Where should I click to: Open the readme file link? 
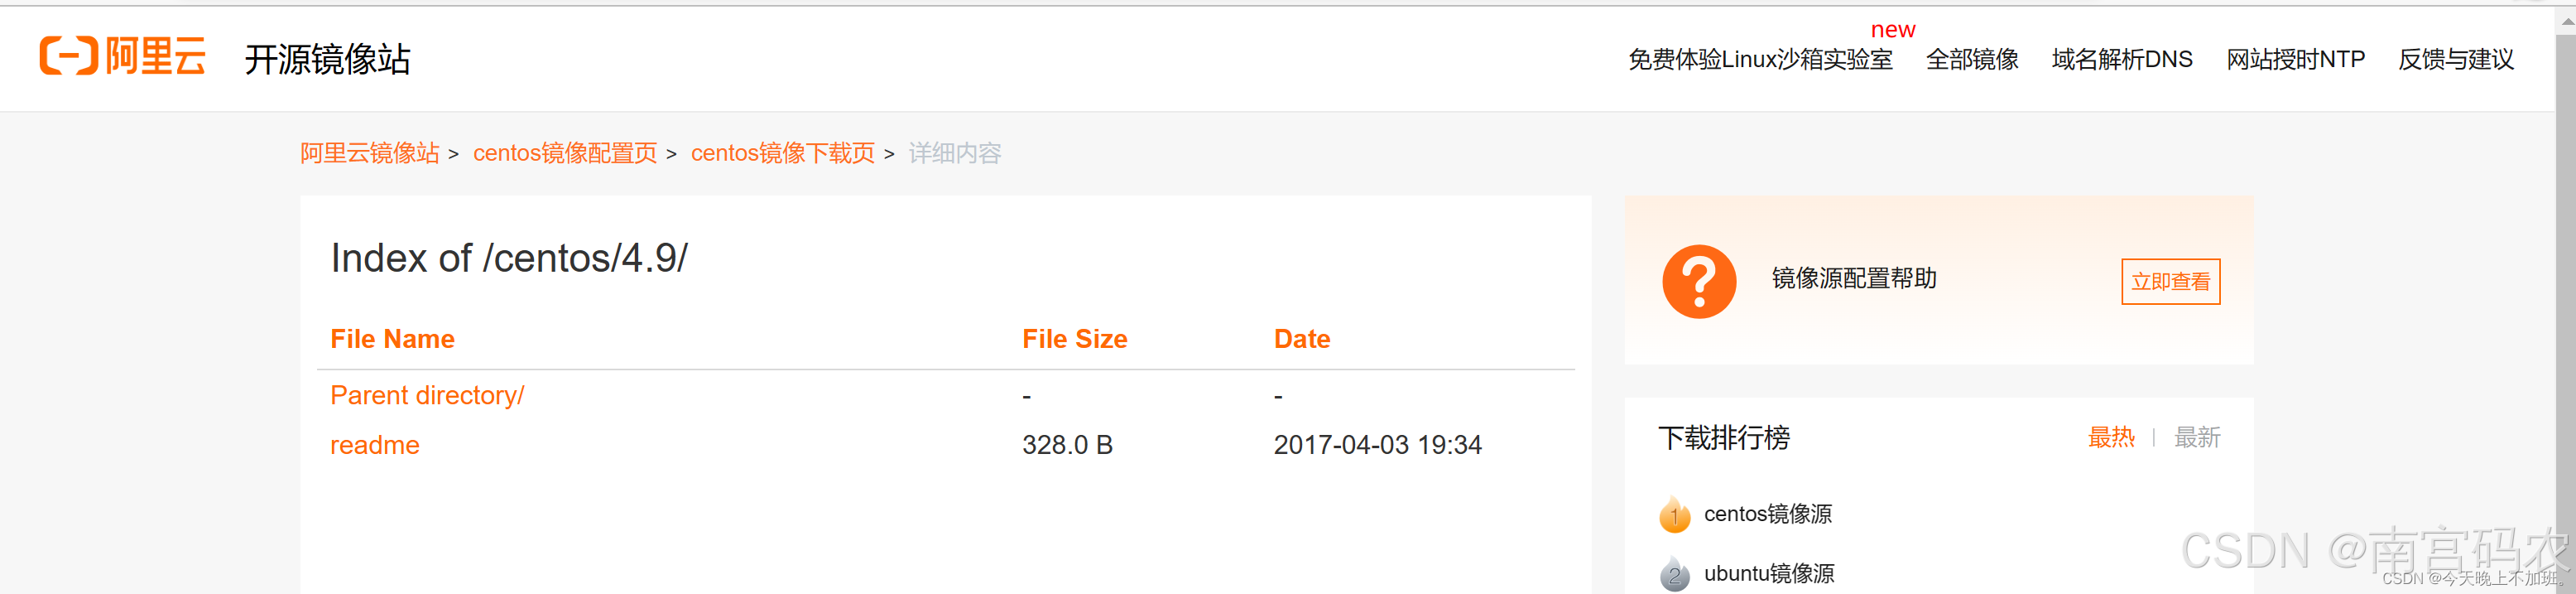pos(375,445)
